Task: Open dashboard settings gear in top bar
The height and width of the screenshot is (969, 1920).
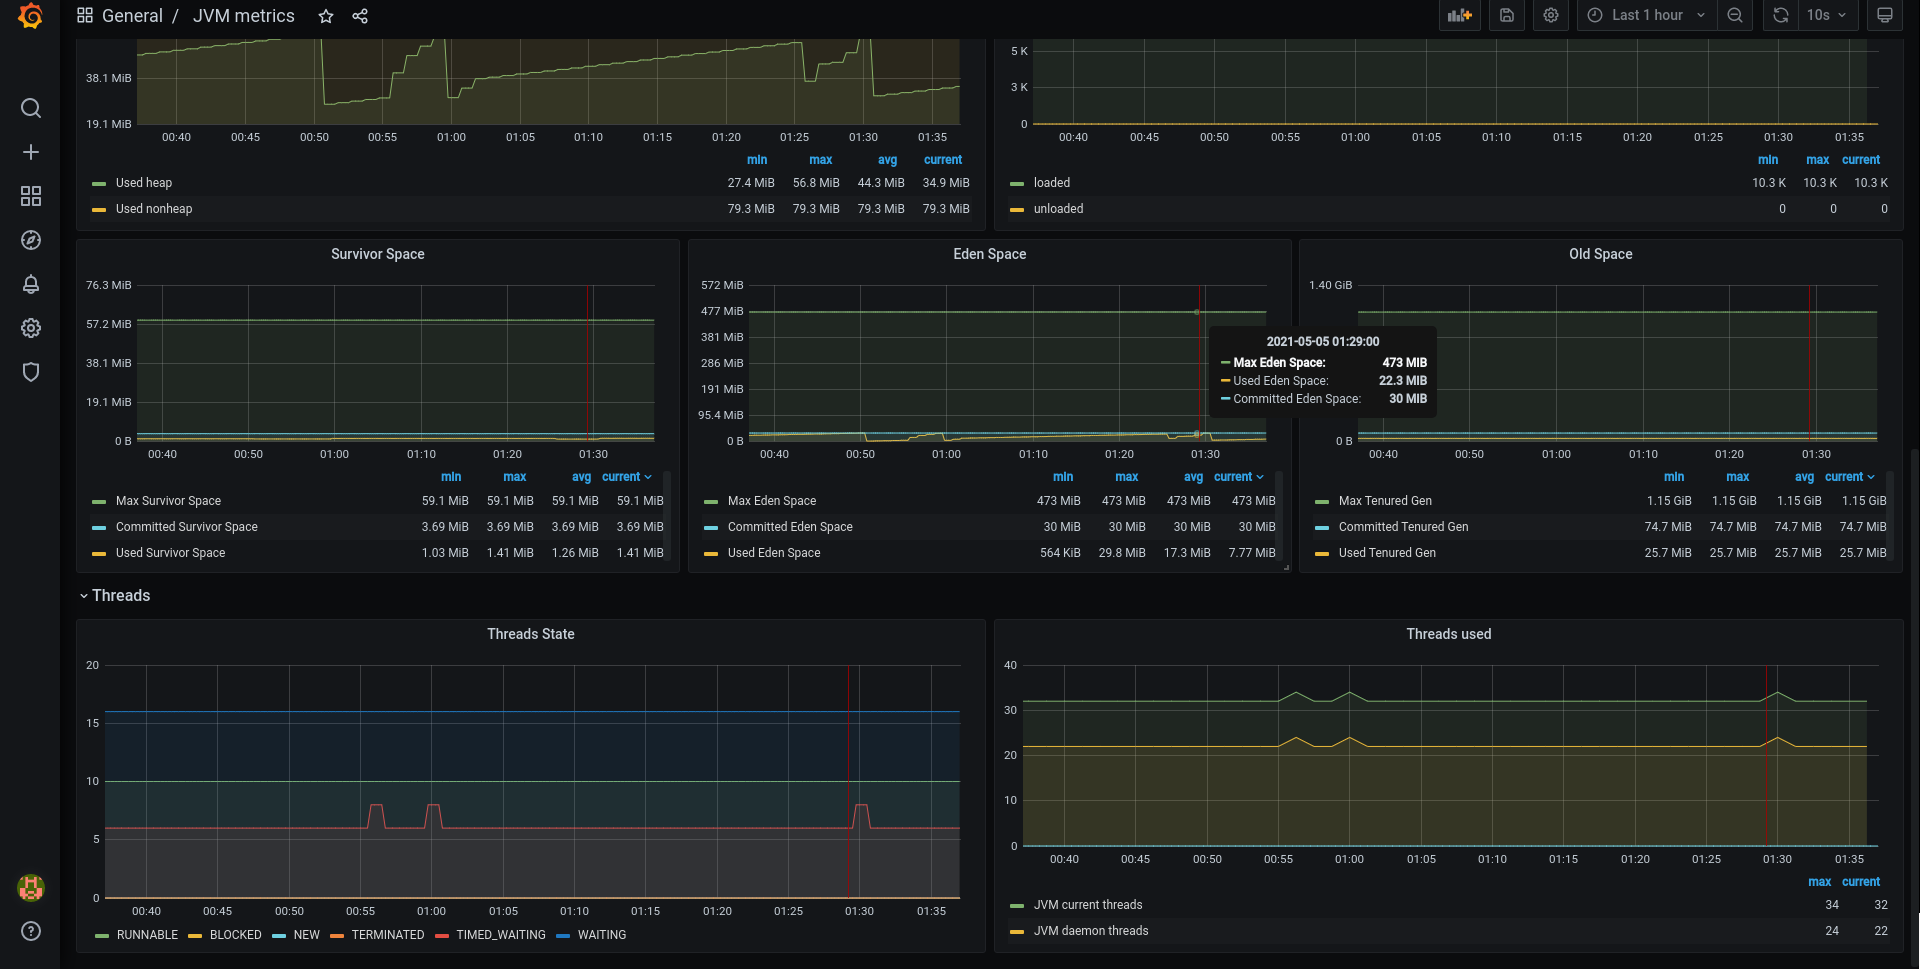Action: 1551,15
